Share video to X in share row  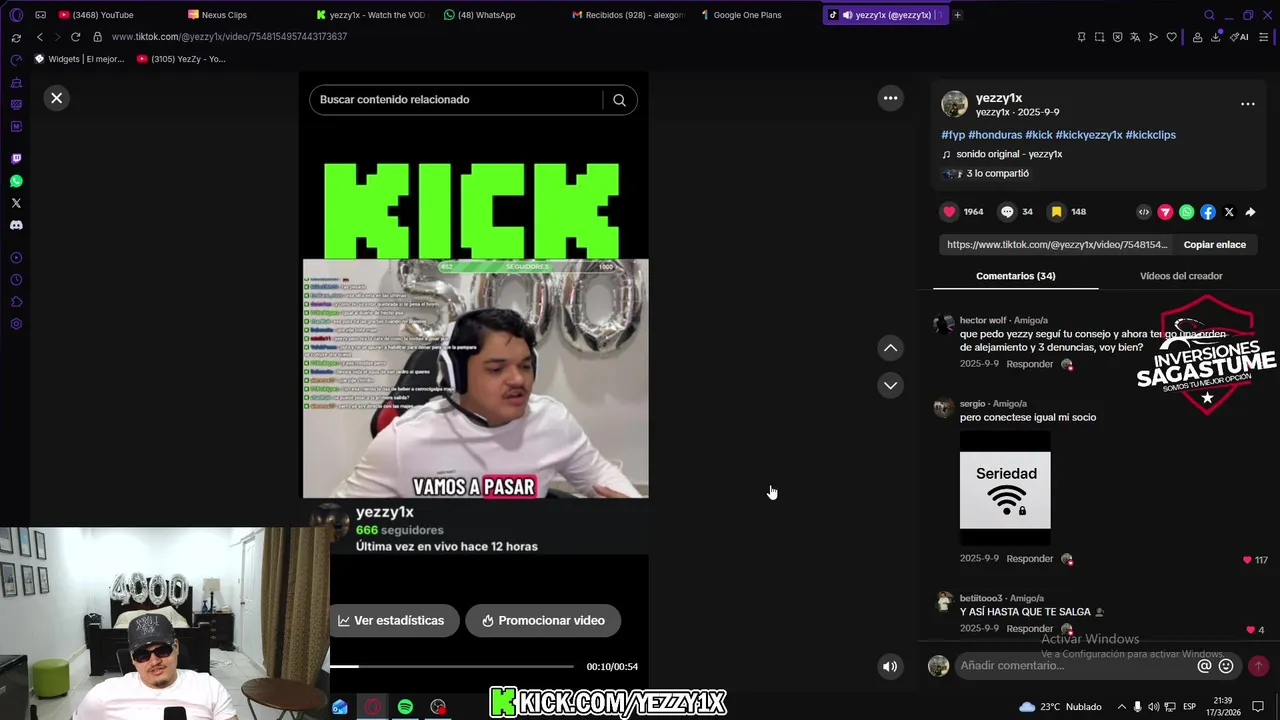[x=1229, y=212]
